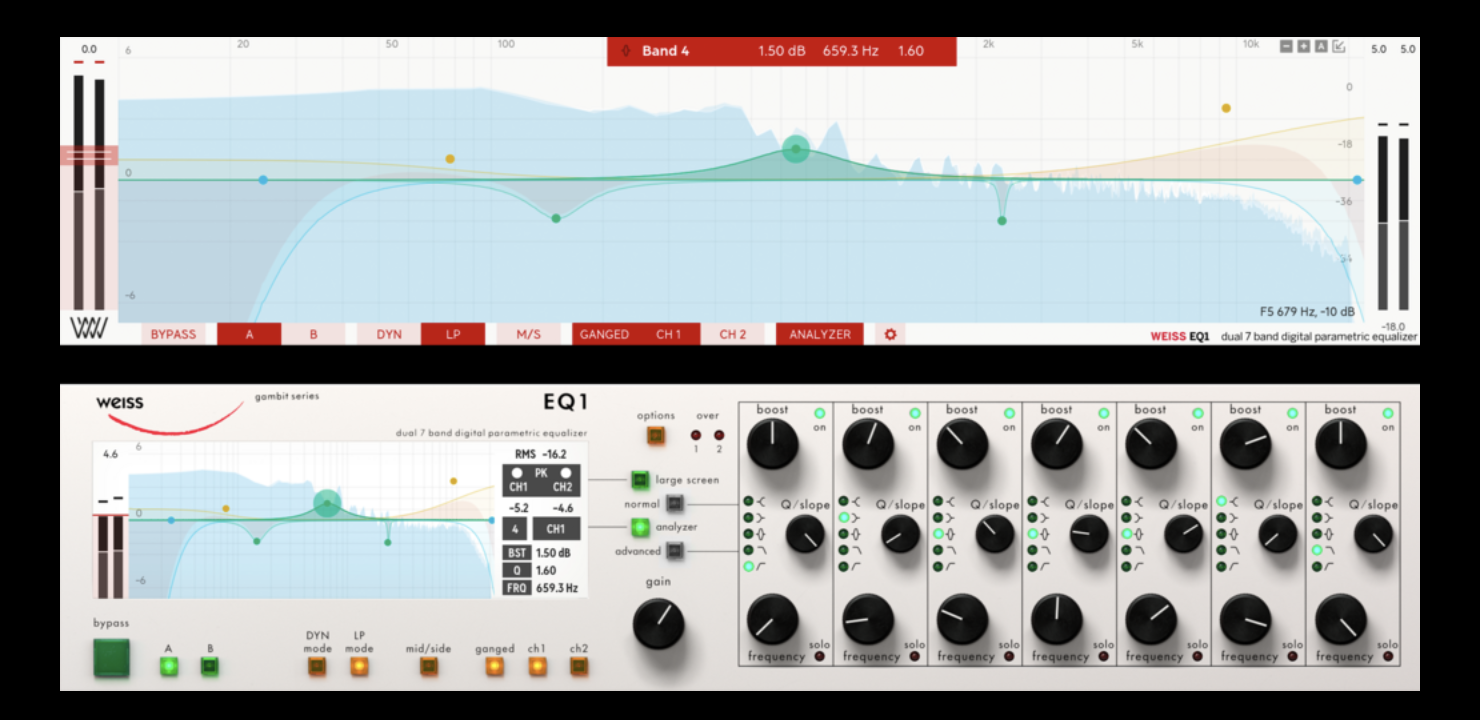The image size is (1480, 720).
Task: Click CH 1 in top toolbar
Action: point(668,334)
